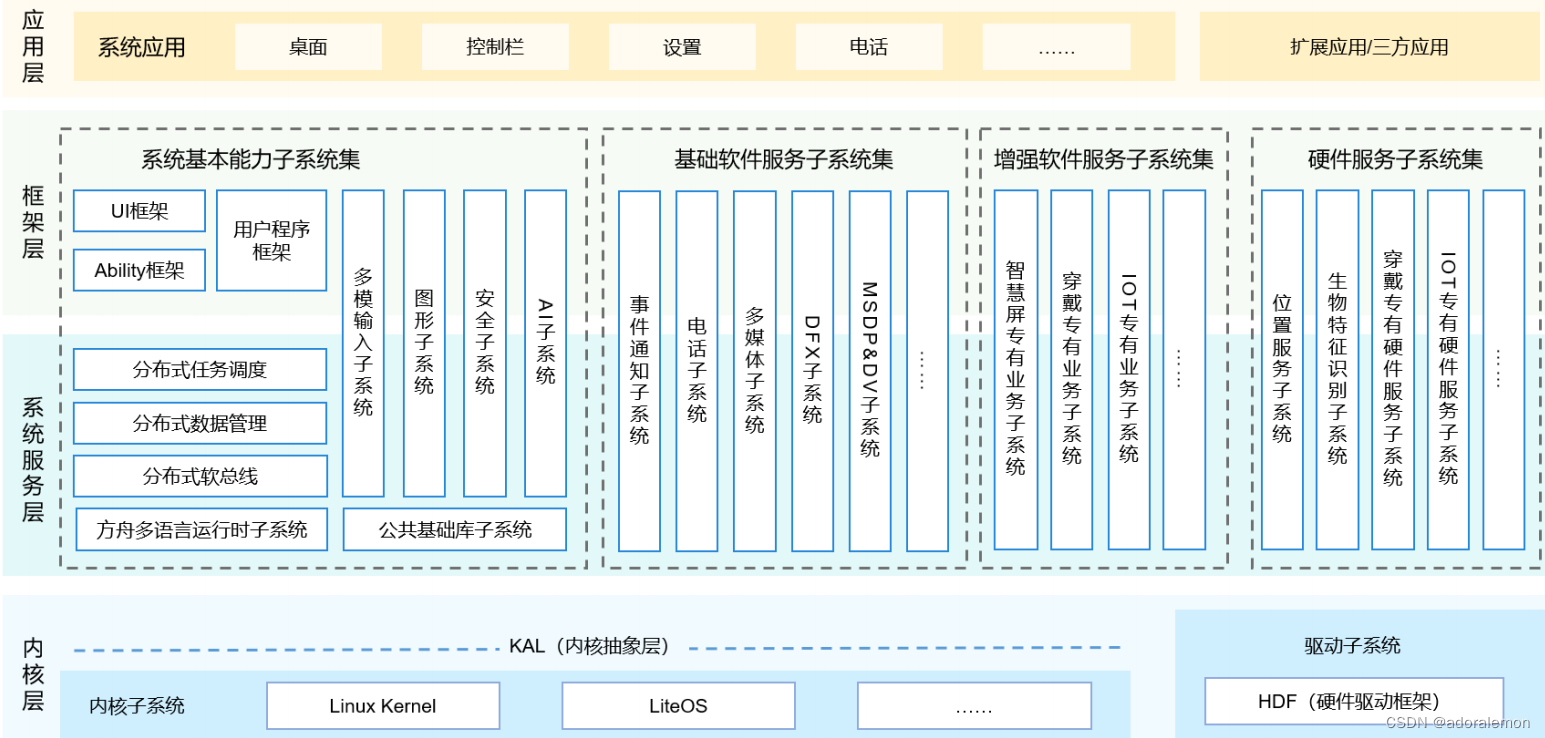Click the 分布式任务调度 box
This screenshot has width=1545, height=738.
click(200, 369)
